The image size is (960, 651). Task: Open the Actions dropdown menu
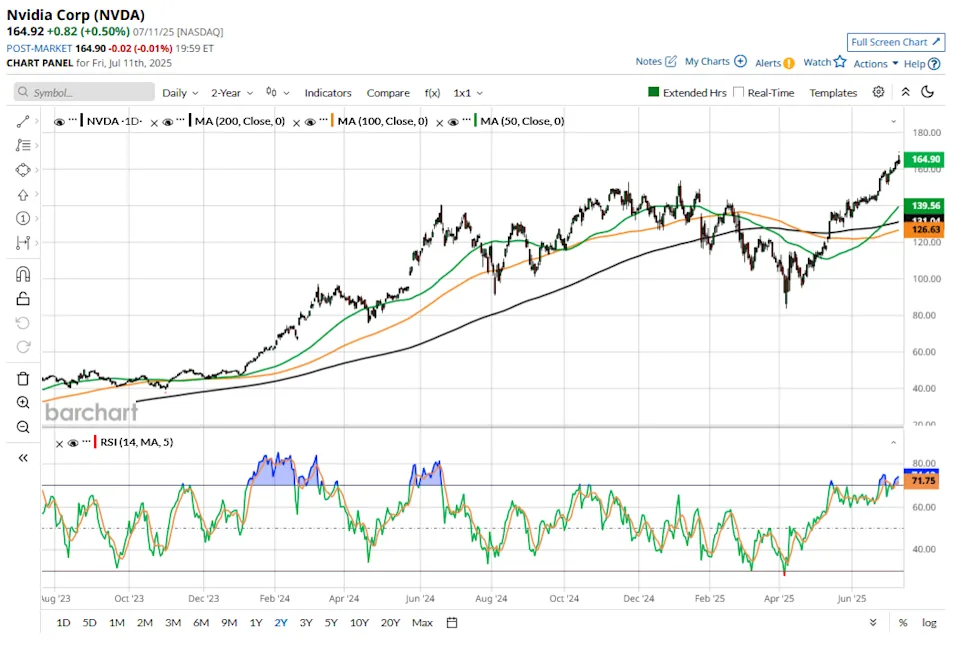875,63
